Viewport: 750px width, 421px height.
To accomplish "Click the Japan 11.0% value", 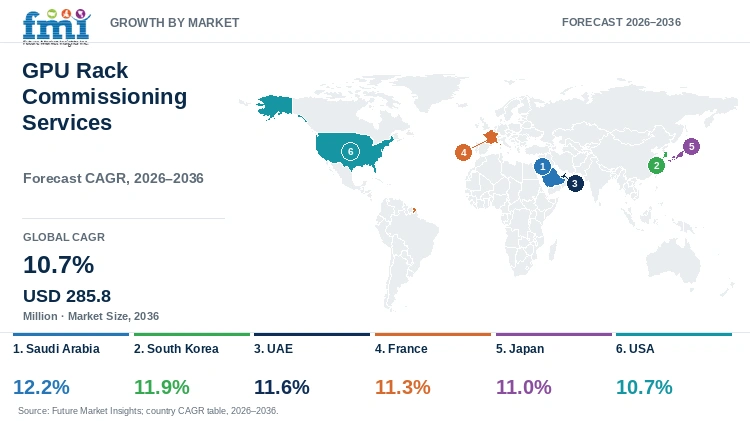I will 523,387.
